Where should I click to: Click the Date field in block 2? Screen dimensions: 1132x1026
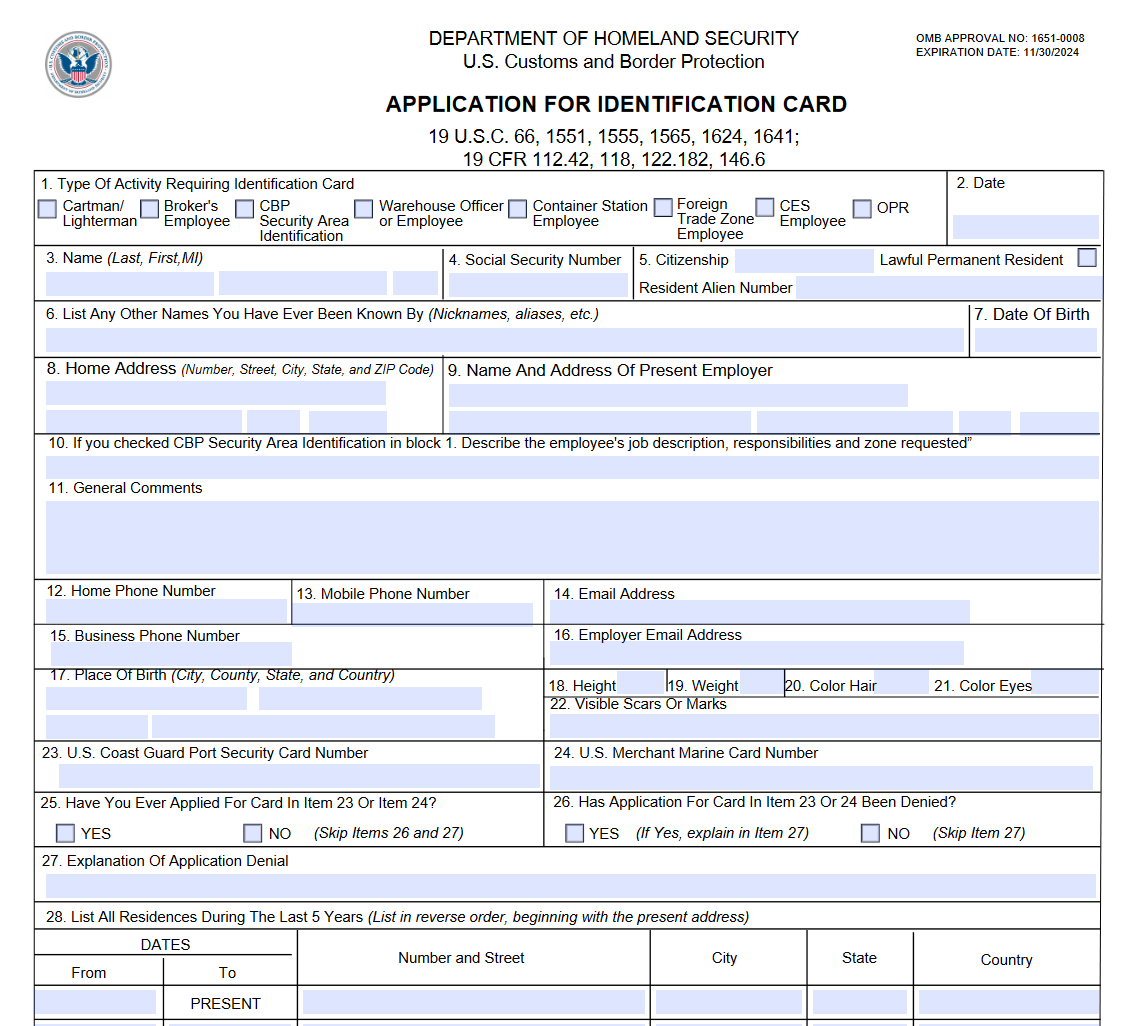point(1025,228)
